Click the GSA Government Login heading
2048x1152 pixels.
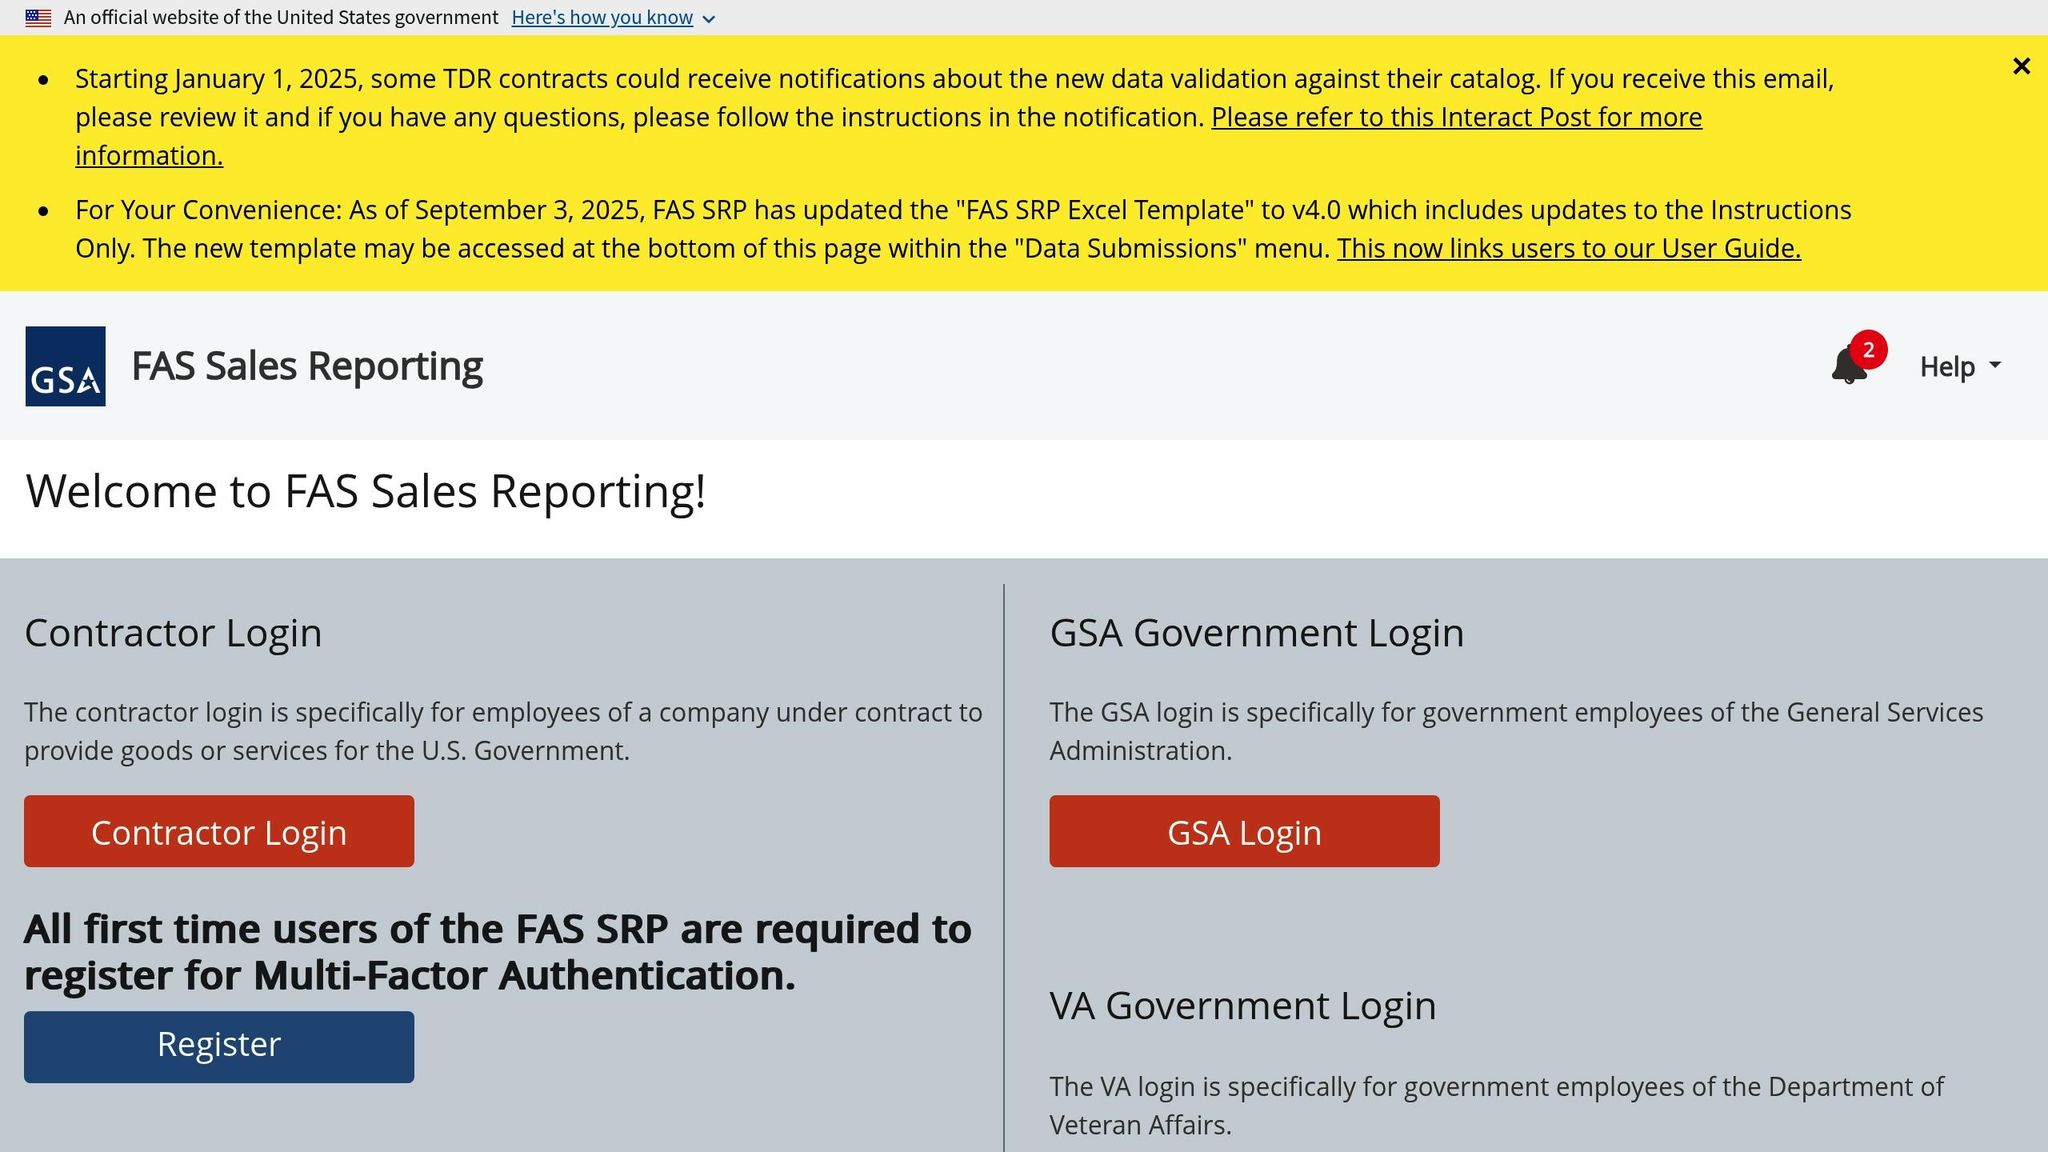[x=1256, y=633]
